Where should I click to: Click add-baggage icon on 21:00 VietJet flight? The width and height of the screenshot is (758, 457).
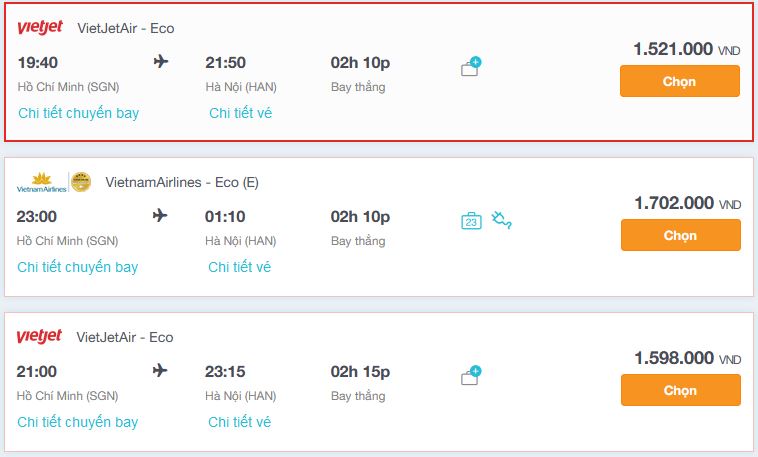[471, 375]
